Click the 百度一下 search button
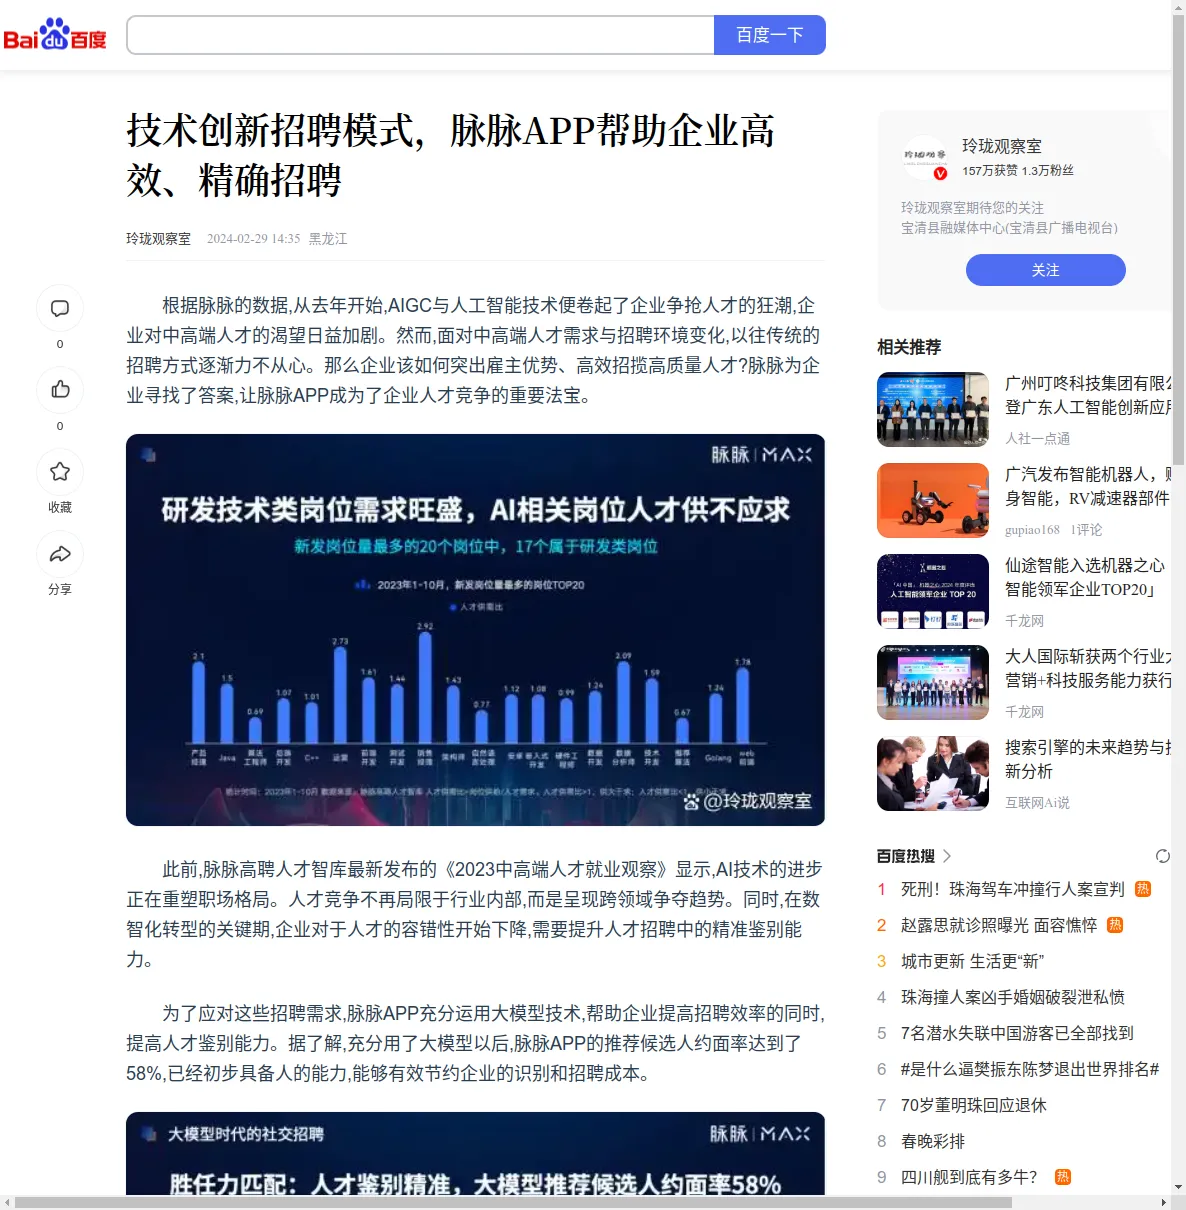This screenshot has height=1210, width=1186. [x=770, y=35]
